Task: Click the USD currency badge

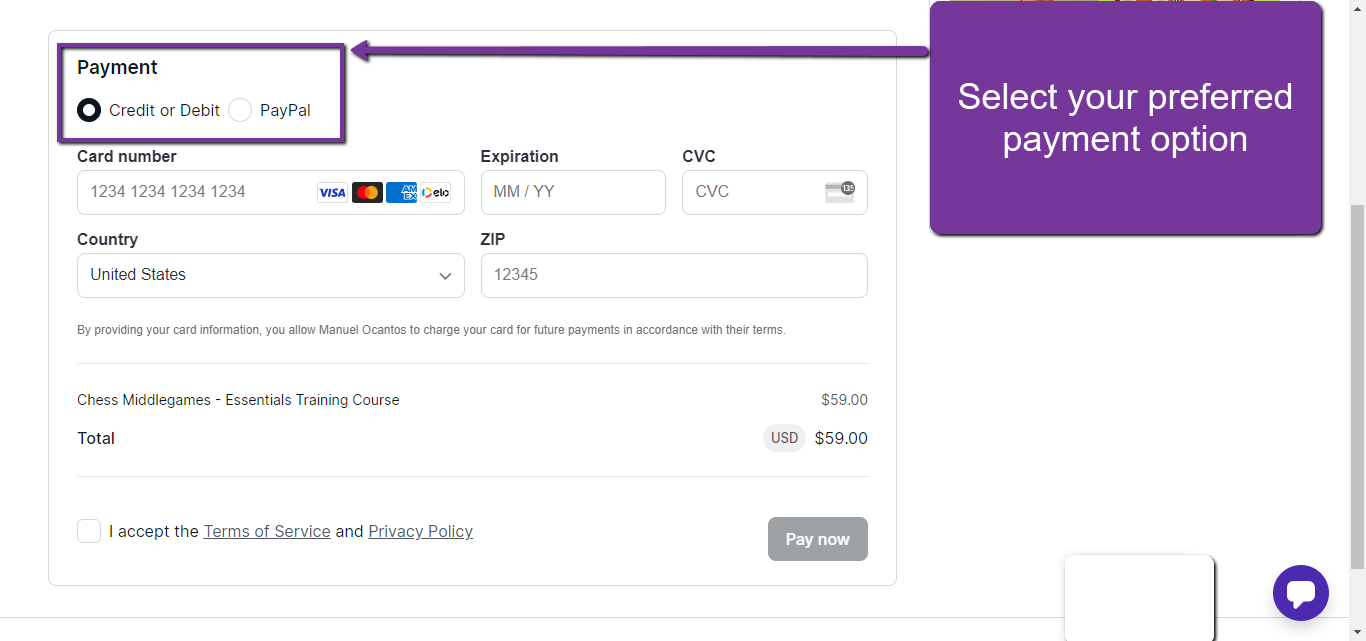Action: (784, 438)
